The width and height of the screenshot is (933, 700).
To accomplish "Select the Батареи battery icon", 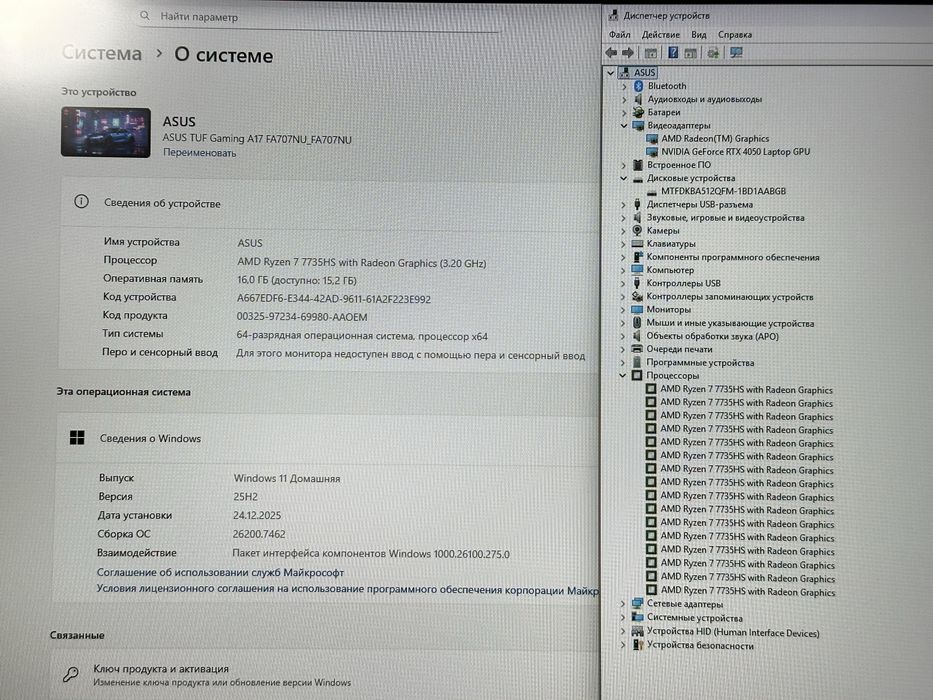I will click(x=638, y=112).
